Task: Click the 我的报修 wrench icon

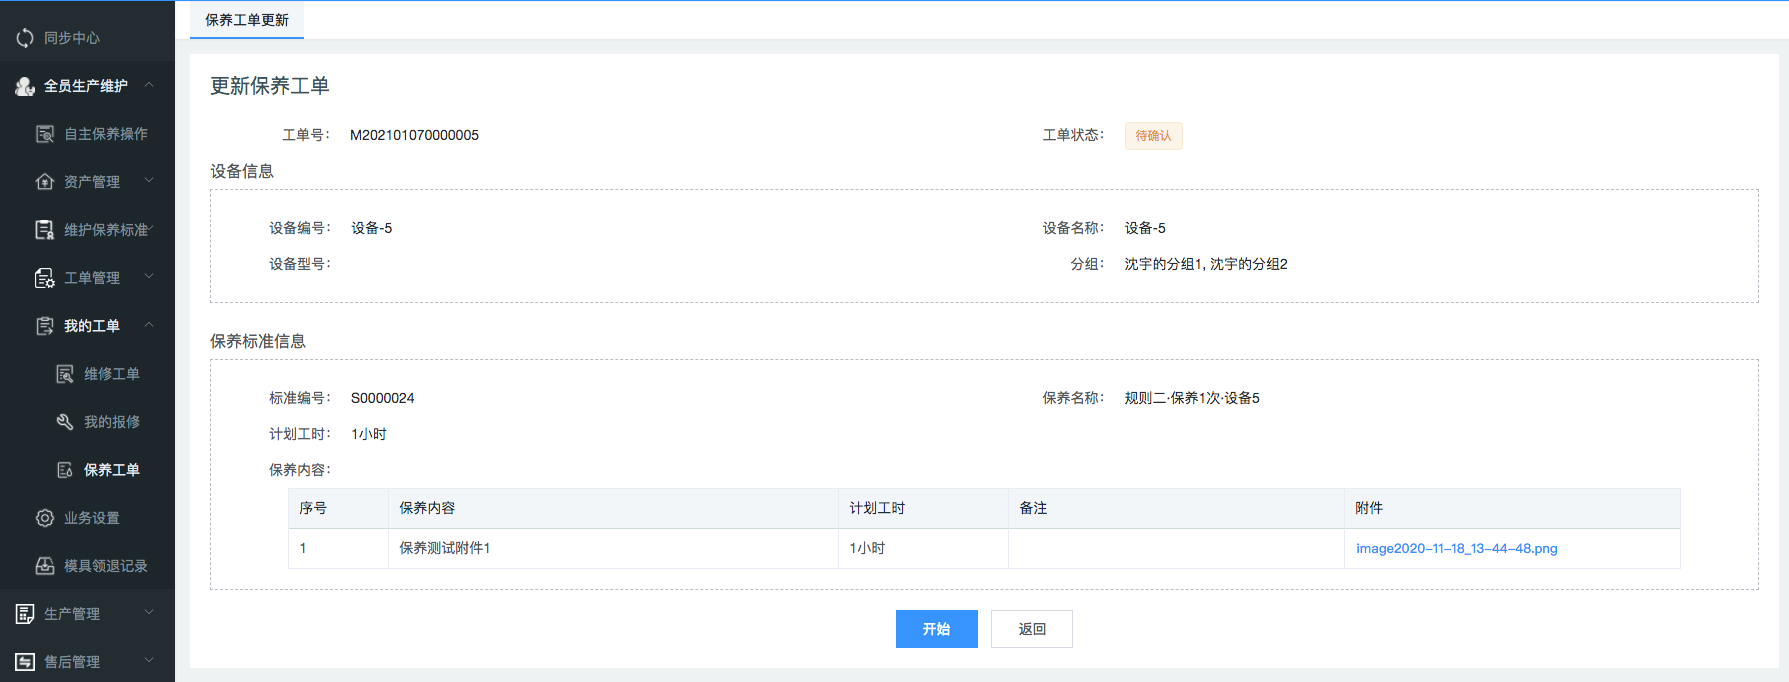Action: click(65, 422)
